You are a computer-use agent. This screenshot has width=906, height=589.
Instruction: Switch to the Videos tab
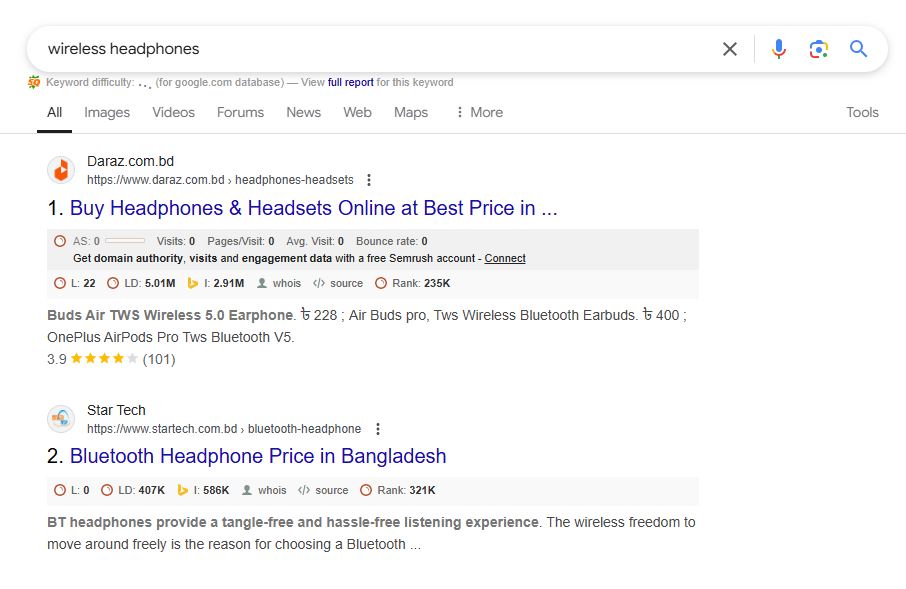click(172, 112)
